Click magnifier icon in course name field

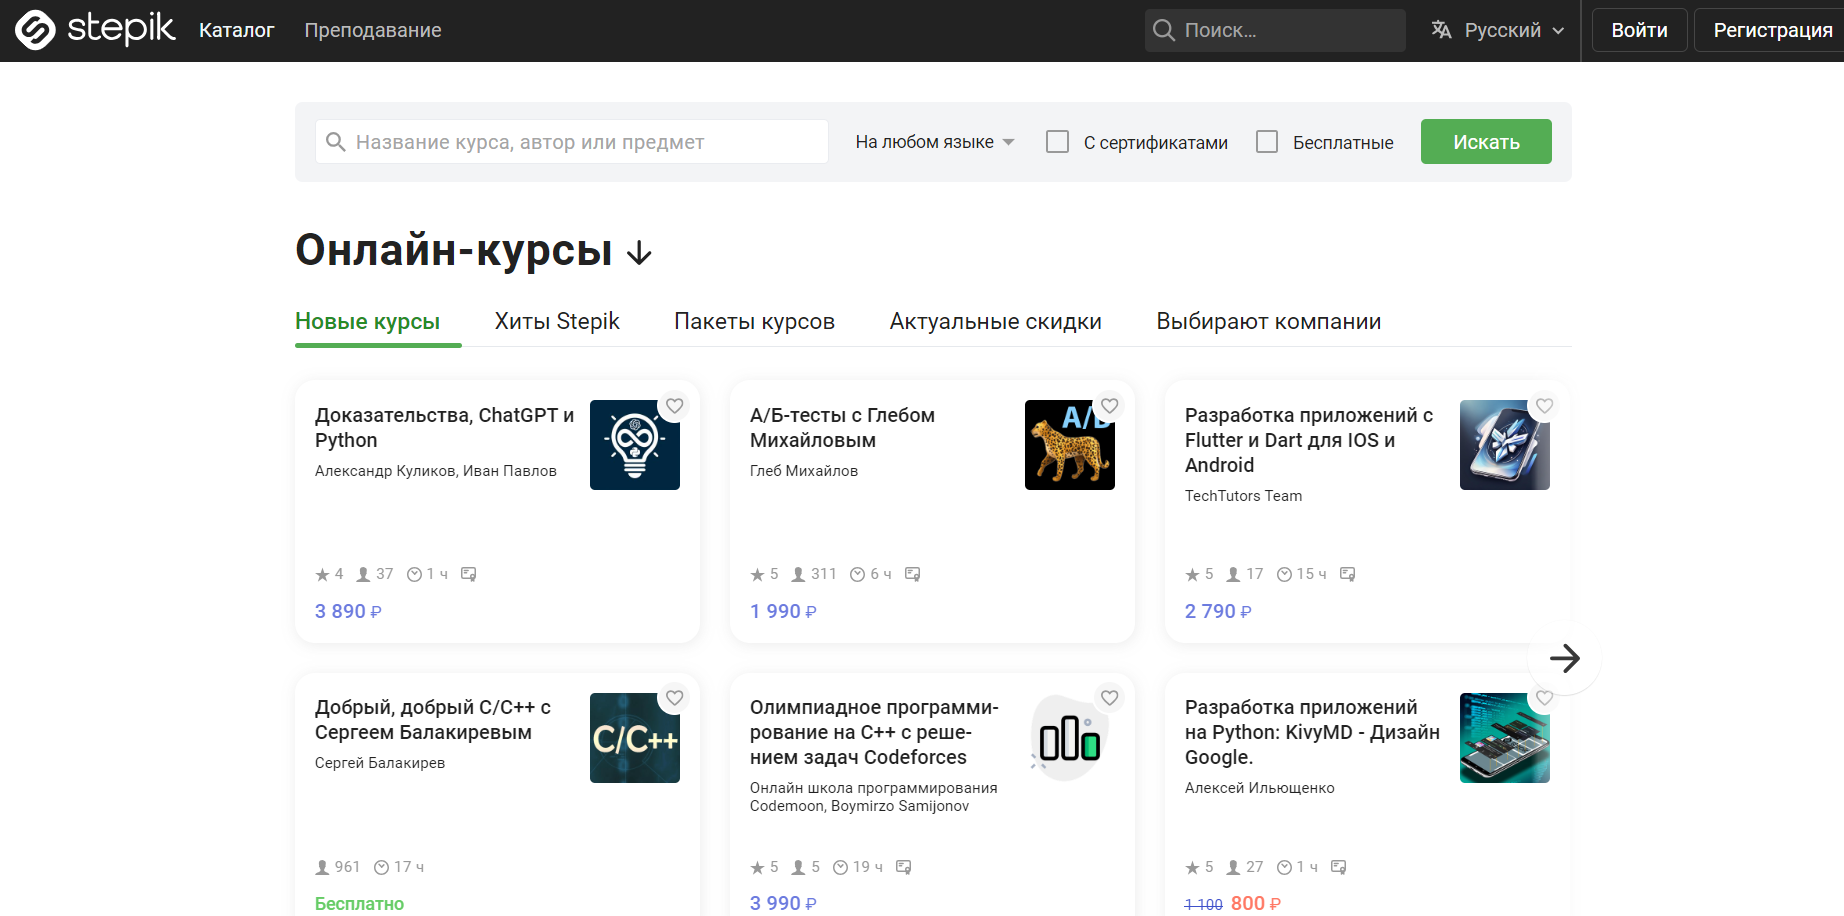(x=336, y=142)
